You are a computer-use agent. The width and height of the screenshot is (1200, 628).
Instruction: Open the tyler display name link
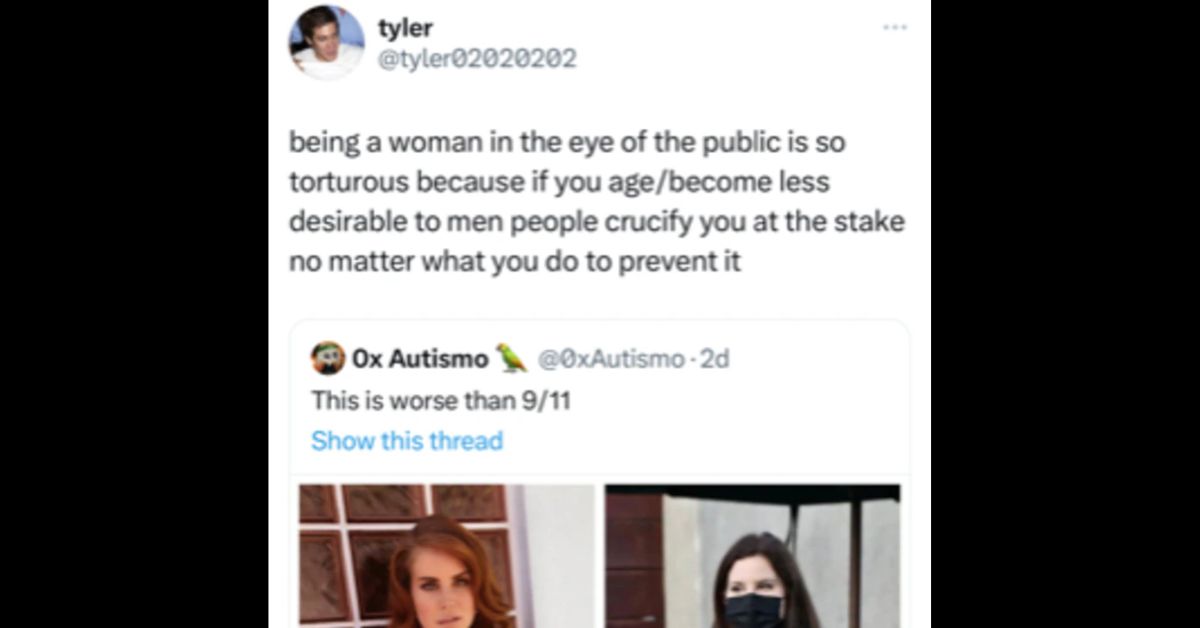pyautogui.click(x=404, y=29)
